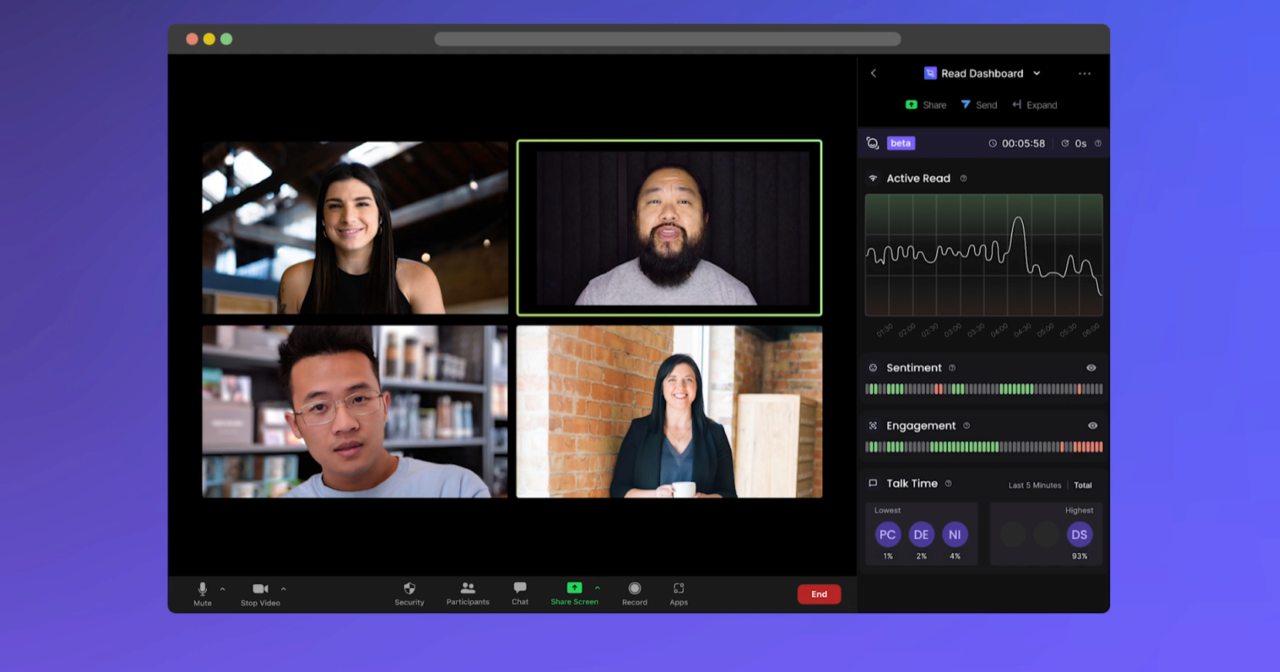Start Share Screen with the green icon
The width and height of the screenshot is (1280, 672).
tap(574, 588)
